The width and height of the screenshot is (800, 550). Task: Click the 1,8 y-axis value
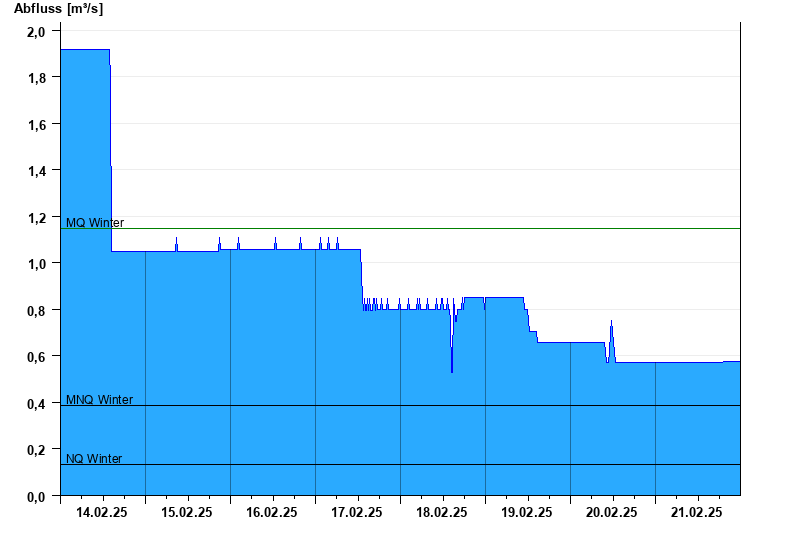36,78
